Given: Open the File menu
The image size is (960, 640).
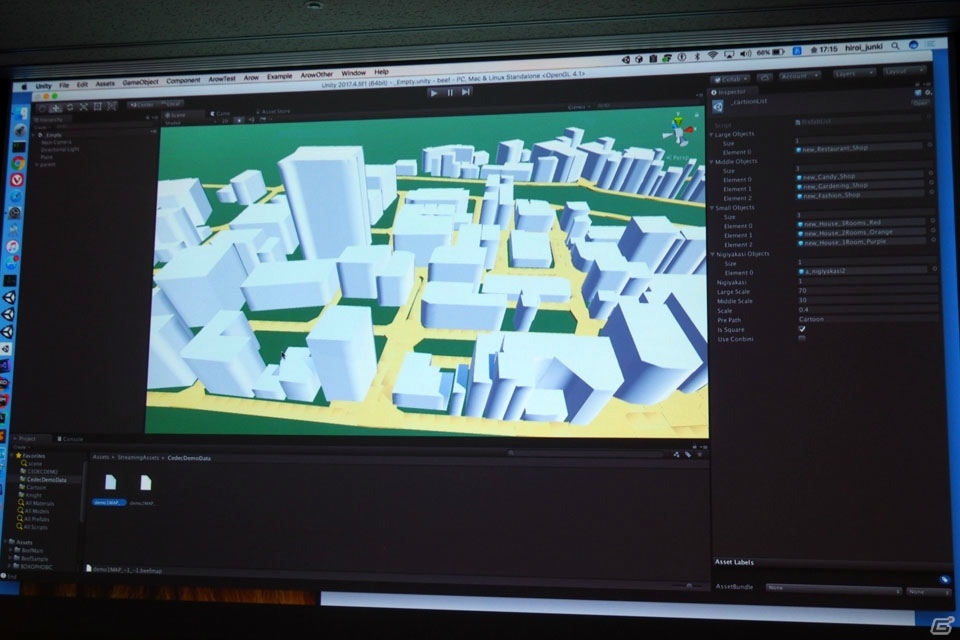Looking at the screenshot, I should (64, 85).
